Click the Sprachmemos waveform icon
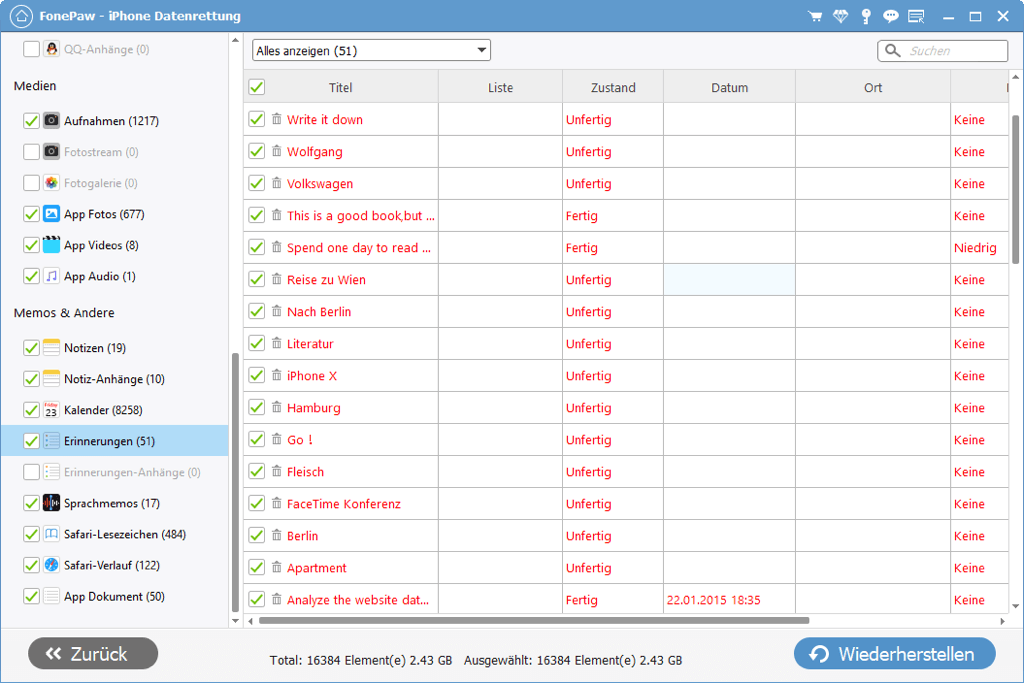Screen dimensions: 1024x683 click(52, 503)
